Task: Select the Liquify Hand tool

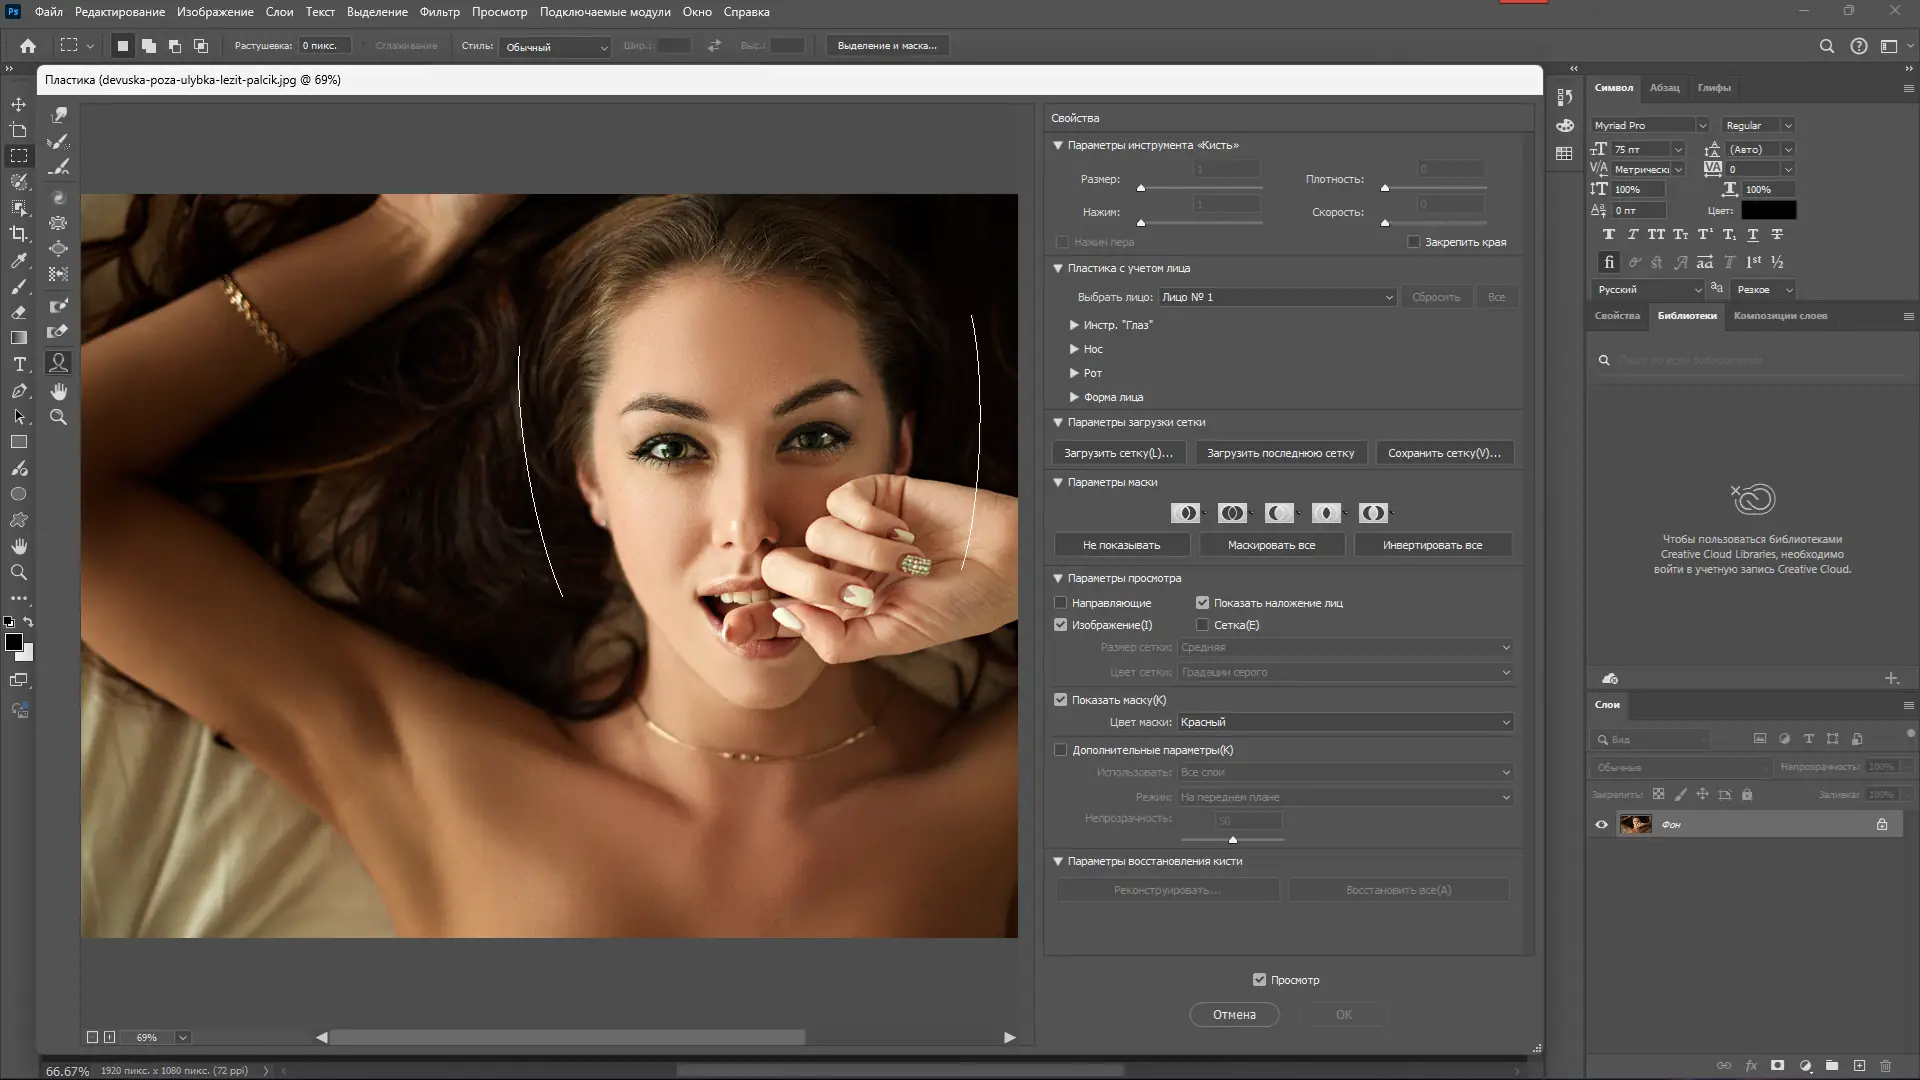Action: pyautogui.click(x=59, y=391)
